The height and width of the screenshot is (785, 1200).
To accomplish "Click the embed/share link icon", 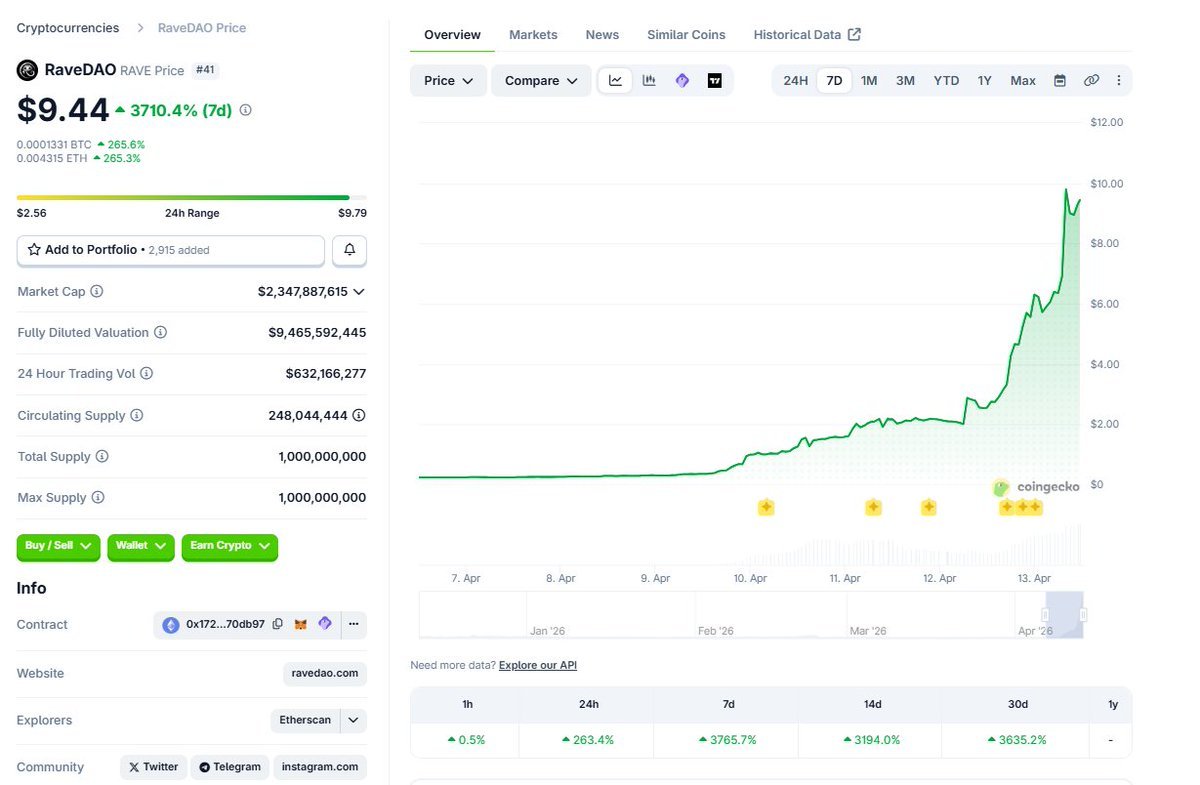I will tap(1091, 80).
